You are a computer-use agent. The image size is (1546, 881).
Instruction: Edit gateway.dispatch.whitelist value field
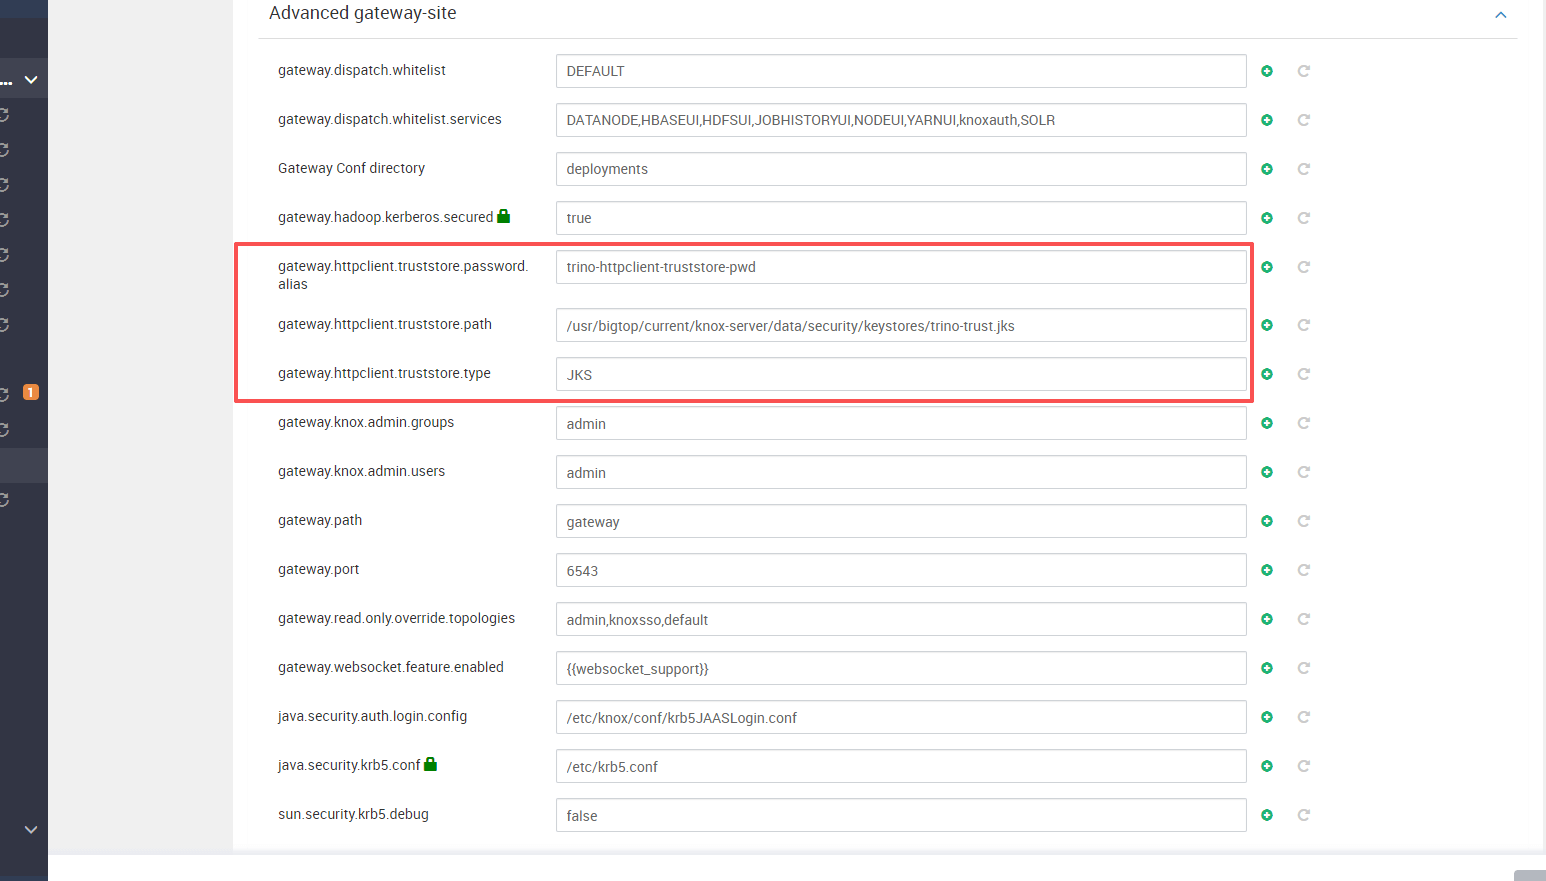[x=901, y=71]
